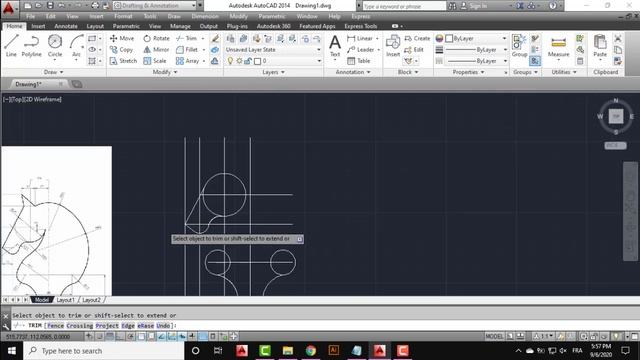Activate the Copy command
The width and height of the screenshot is (640, 360).
click(x=122, y=49)
